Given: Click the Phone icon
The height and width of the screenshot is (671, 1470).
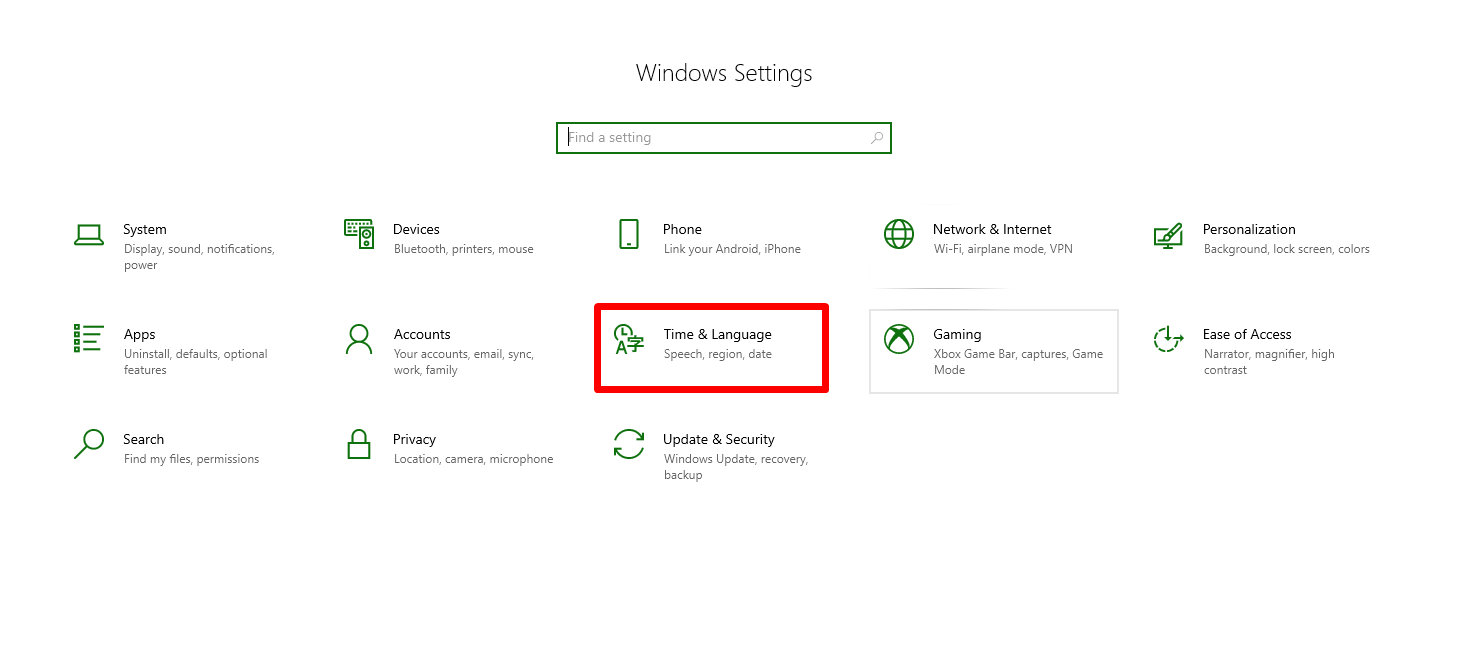Looking at the screenshot, I should coord(629,234).
